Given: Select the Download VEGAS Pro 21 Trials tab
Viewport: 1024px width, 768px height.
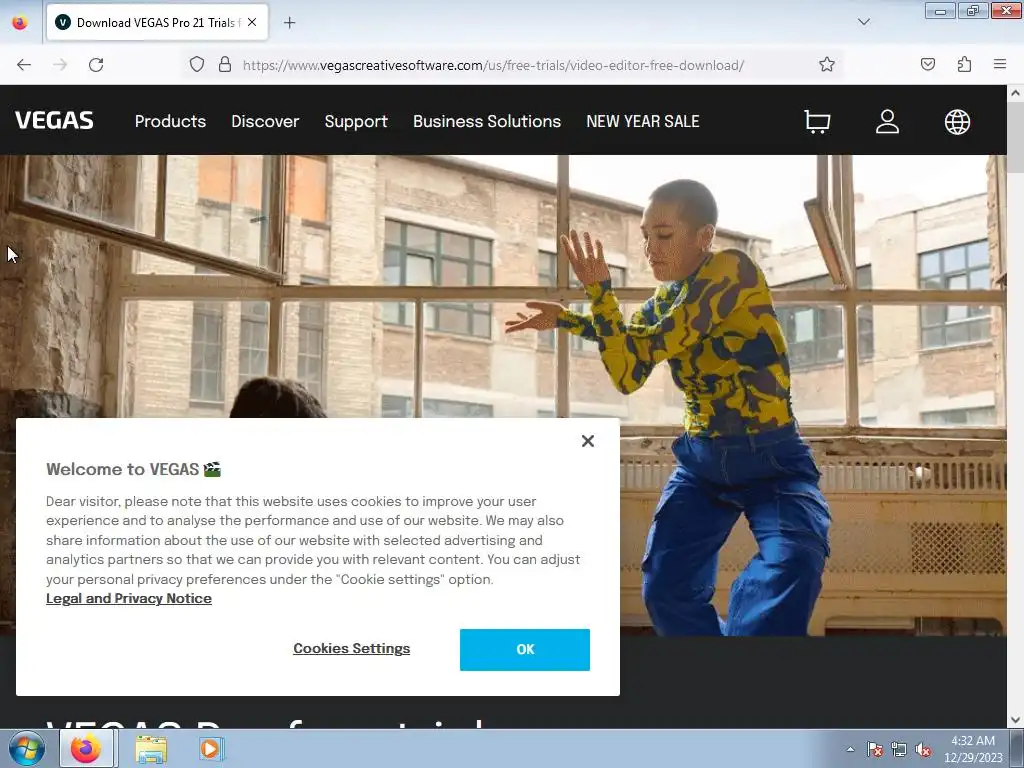Looking at the screenshot, I should (x=157, y=23).
